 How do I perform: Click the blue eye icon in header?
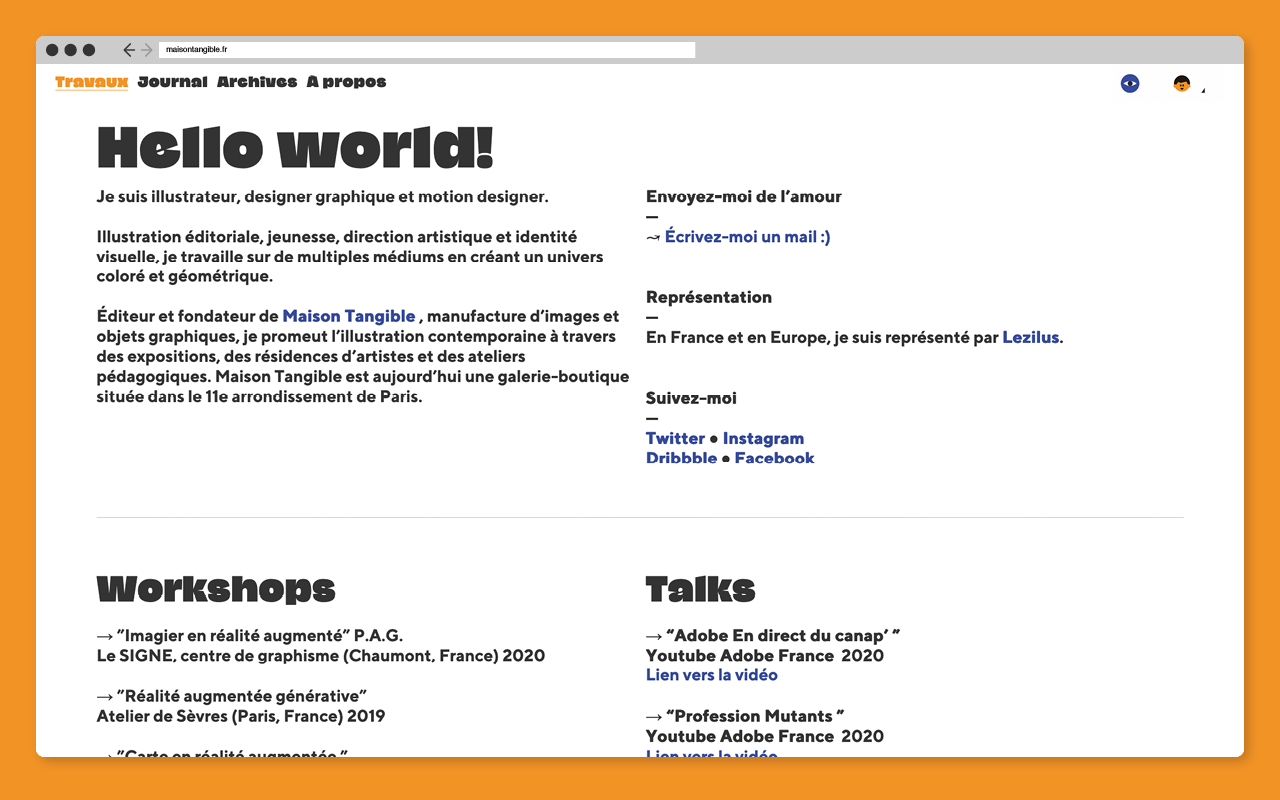(1130, 84)
